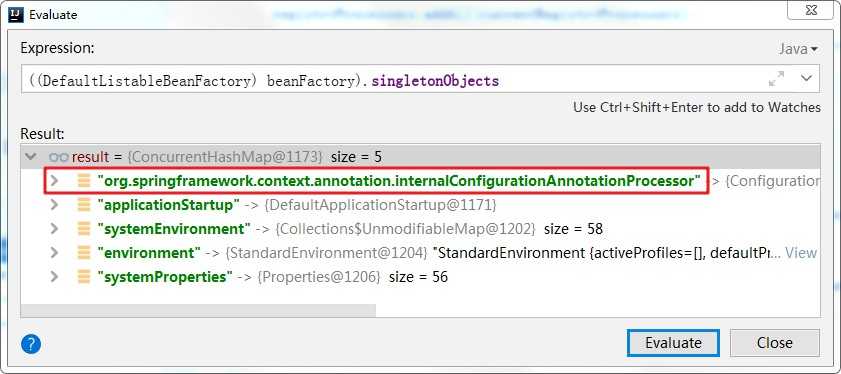
Task: Open the Java language dropdown
Action: coord(798,49)
